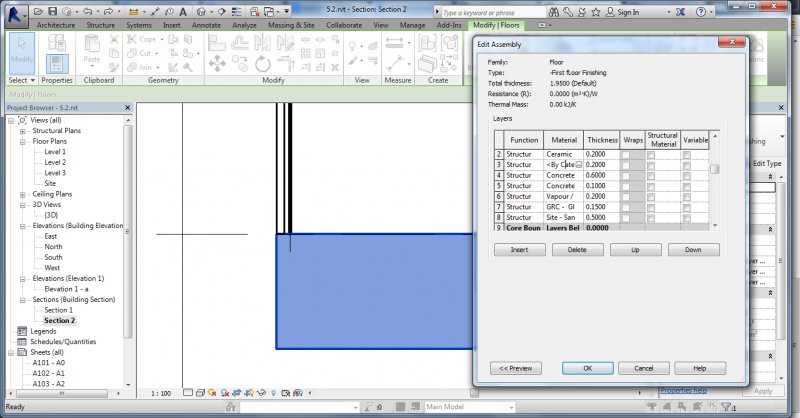
Task: Click material browse button in row 3
Action: click(x=579, y=165)
